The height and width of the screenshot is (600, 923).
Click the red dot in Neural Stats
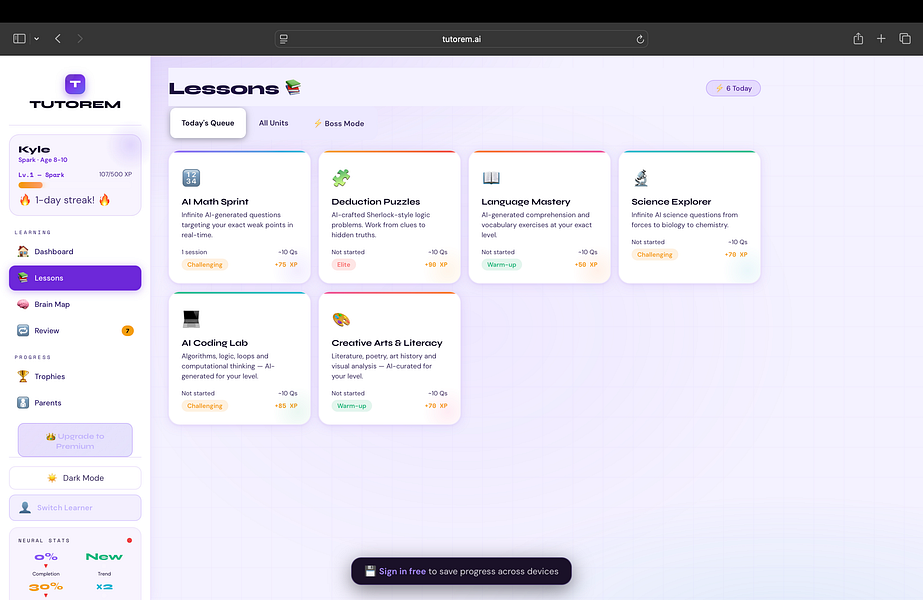pos(130,540)
